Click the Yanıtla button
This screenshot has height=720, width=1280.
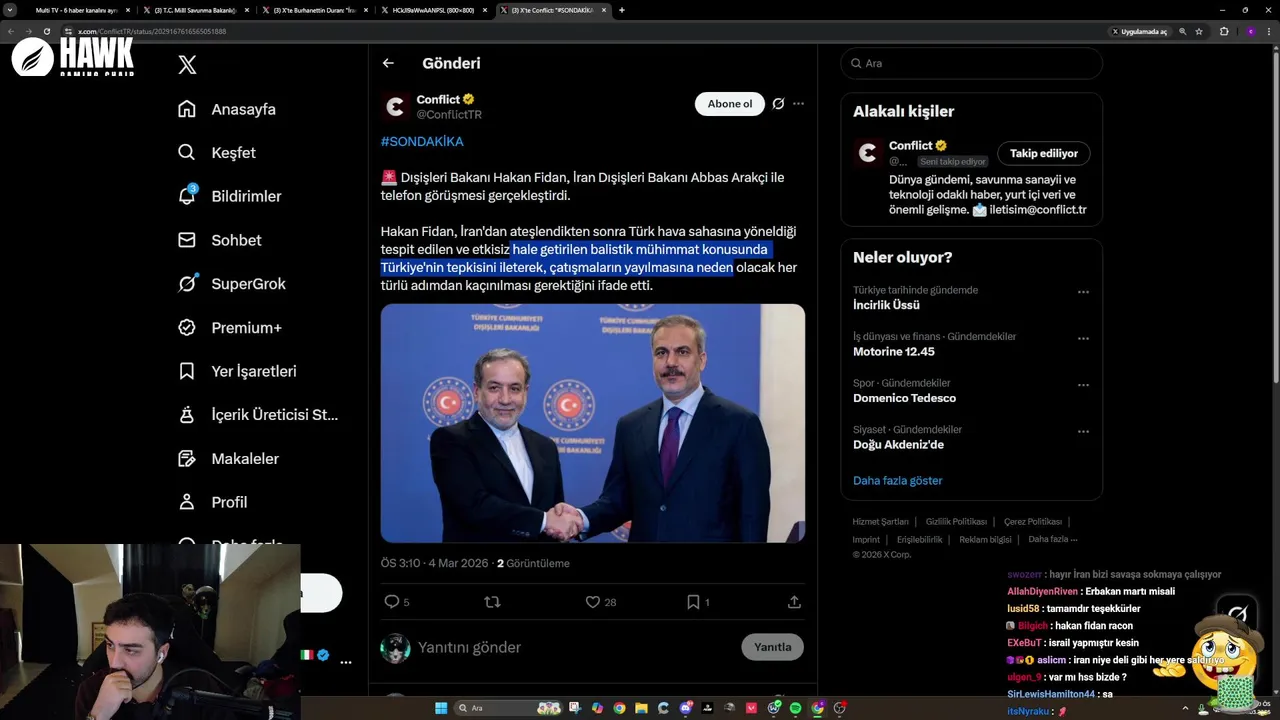click(x=772, y=647)
